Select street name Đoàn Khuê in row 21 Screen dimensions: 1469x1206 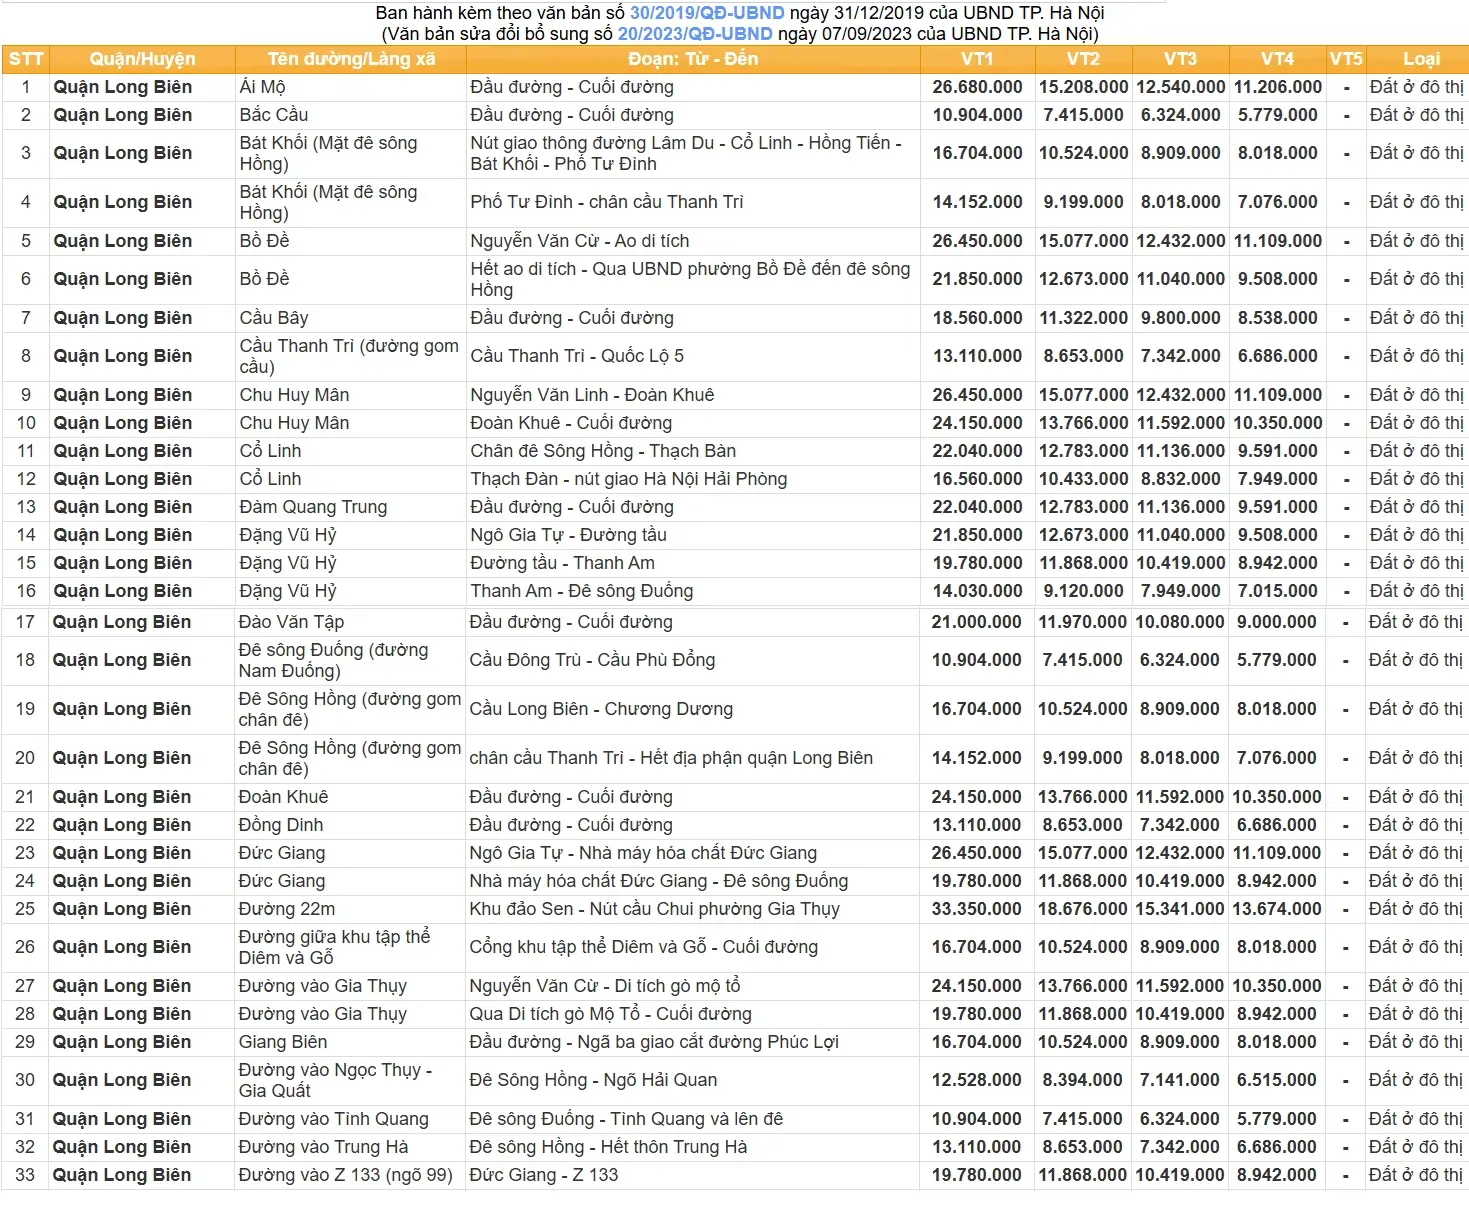click(x=283, y=797)
